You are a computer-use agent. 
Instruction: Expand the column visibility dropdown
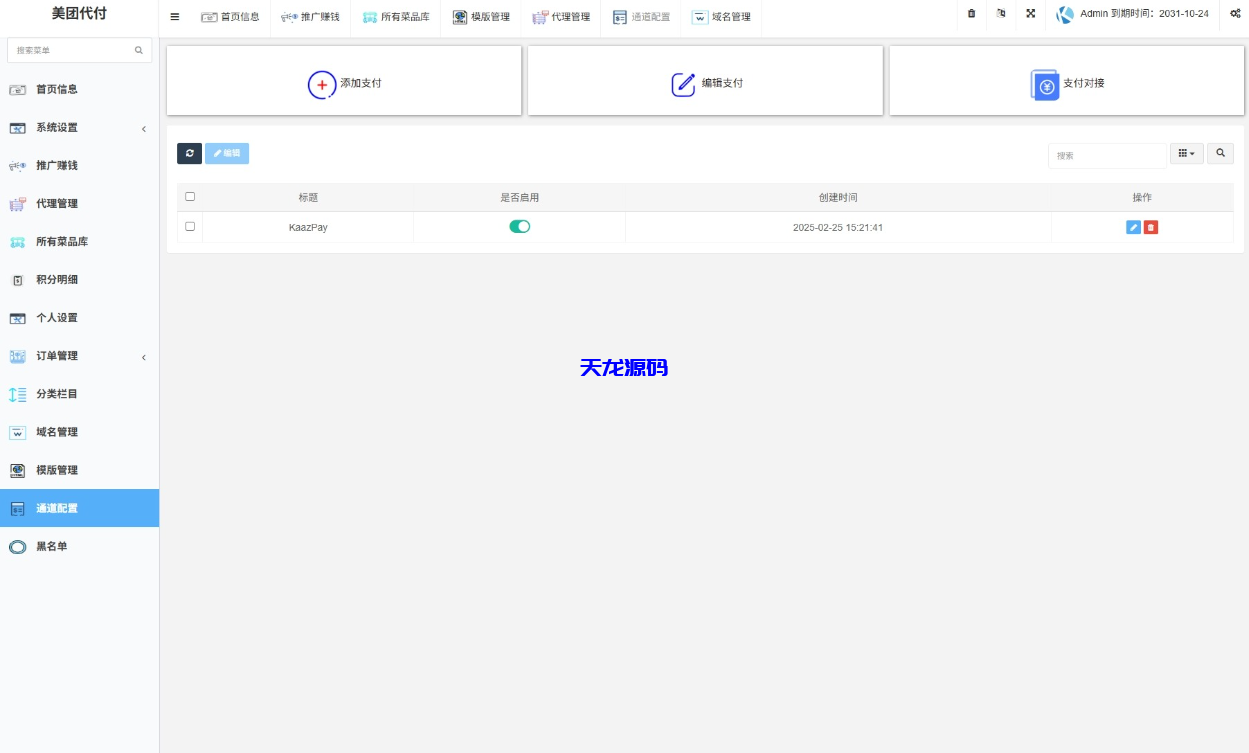pyautogui.click(x=1186, y=153)
